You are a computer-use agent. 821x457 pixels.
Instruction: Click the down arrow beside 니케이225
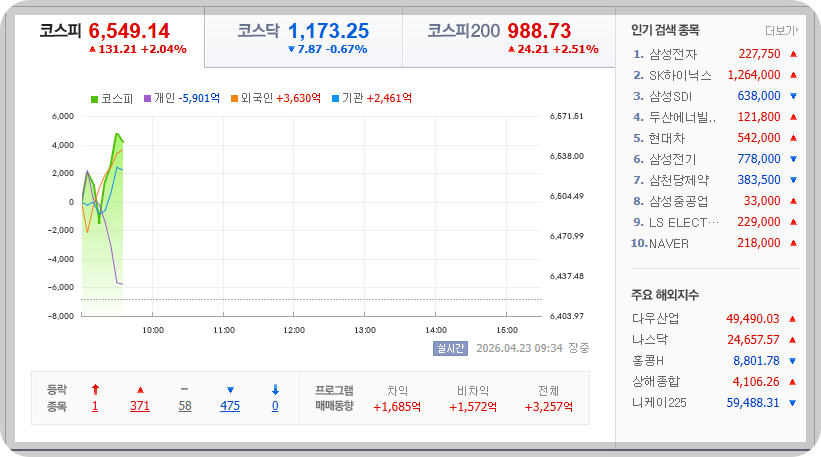[x=793, y=403]
